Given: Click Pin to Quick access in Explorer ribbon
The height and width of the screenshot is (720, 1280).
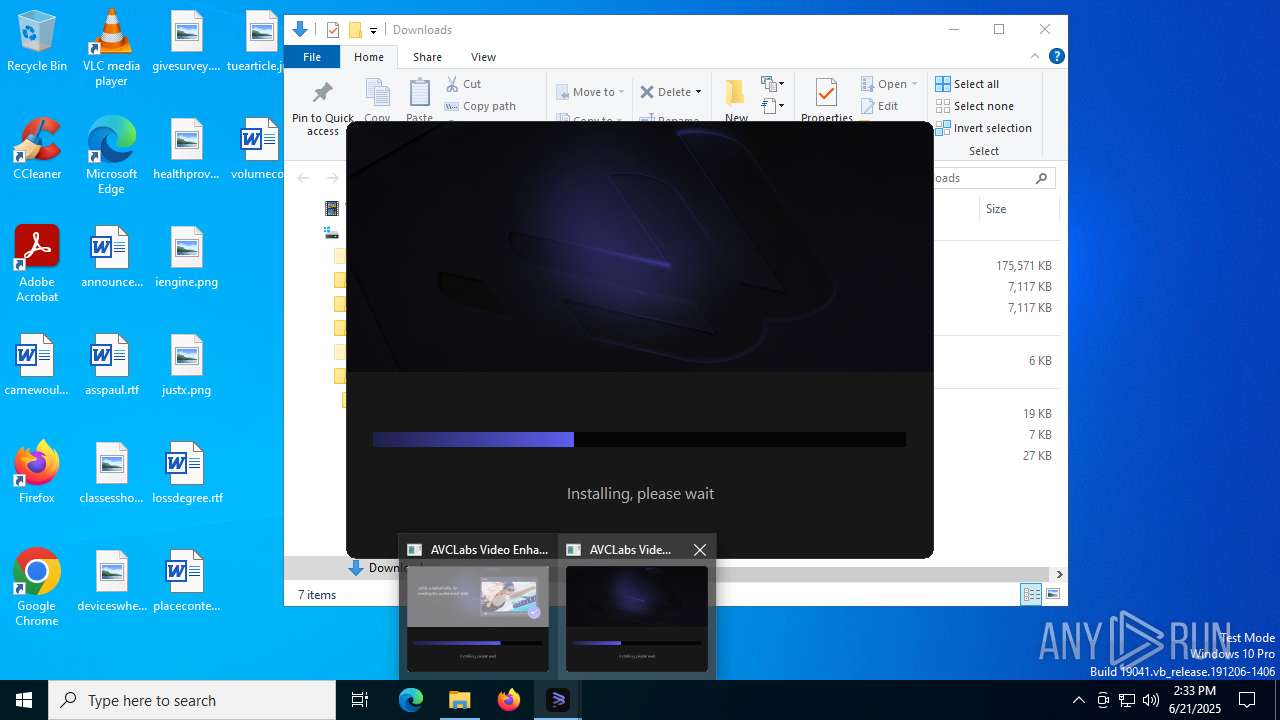Looking at the screenshot, I should (x=322, y=108).
